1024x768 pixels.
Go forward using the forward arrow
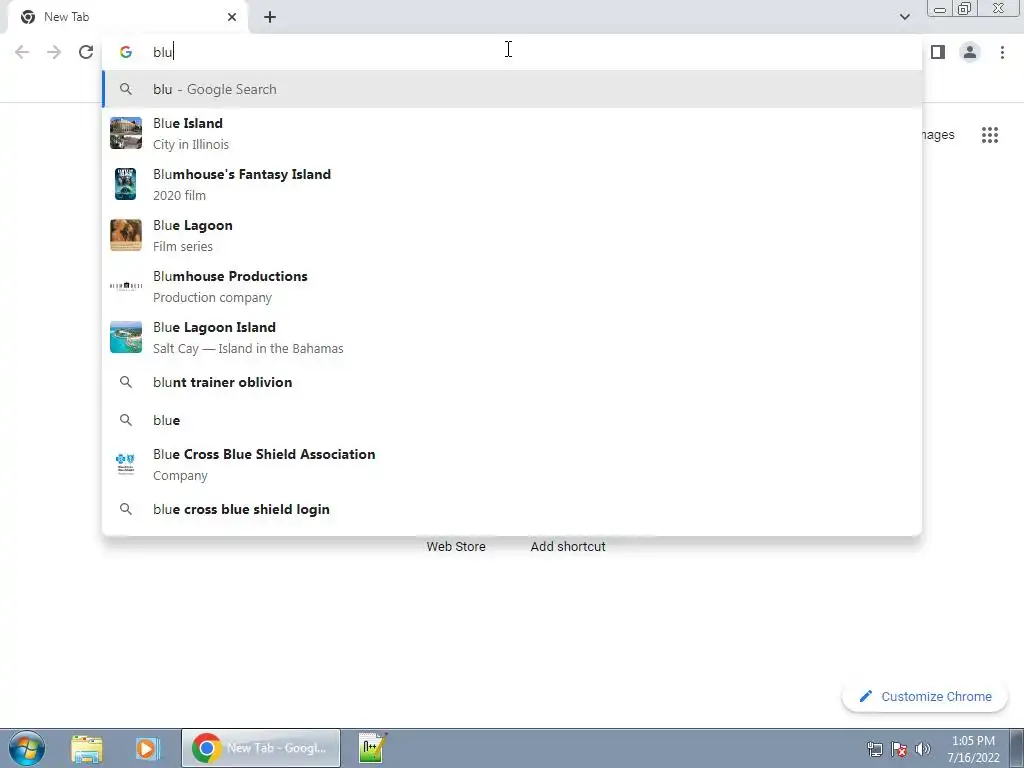[54, 52]
